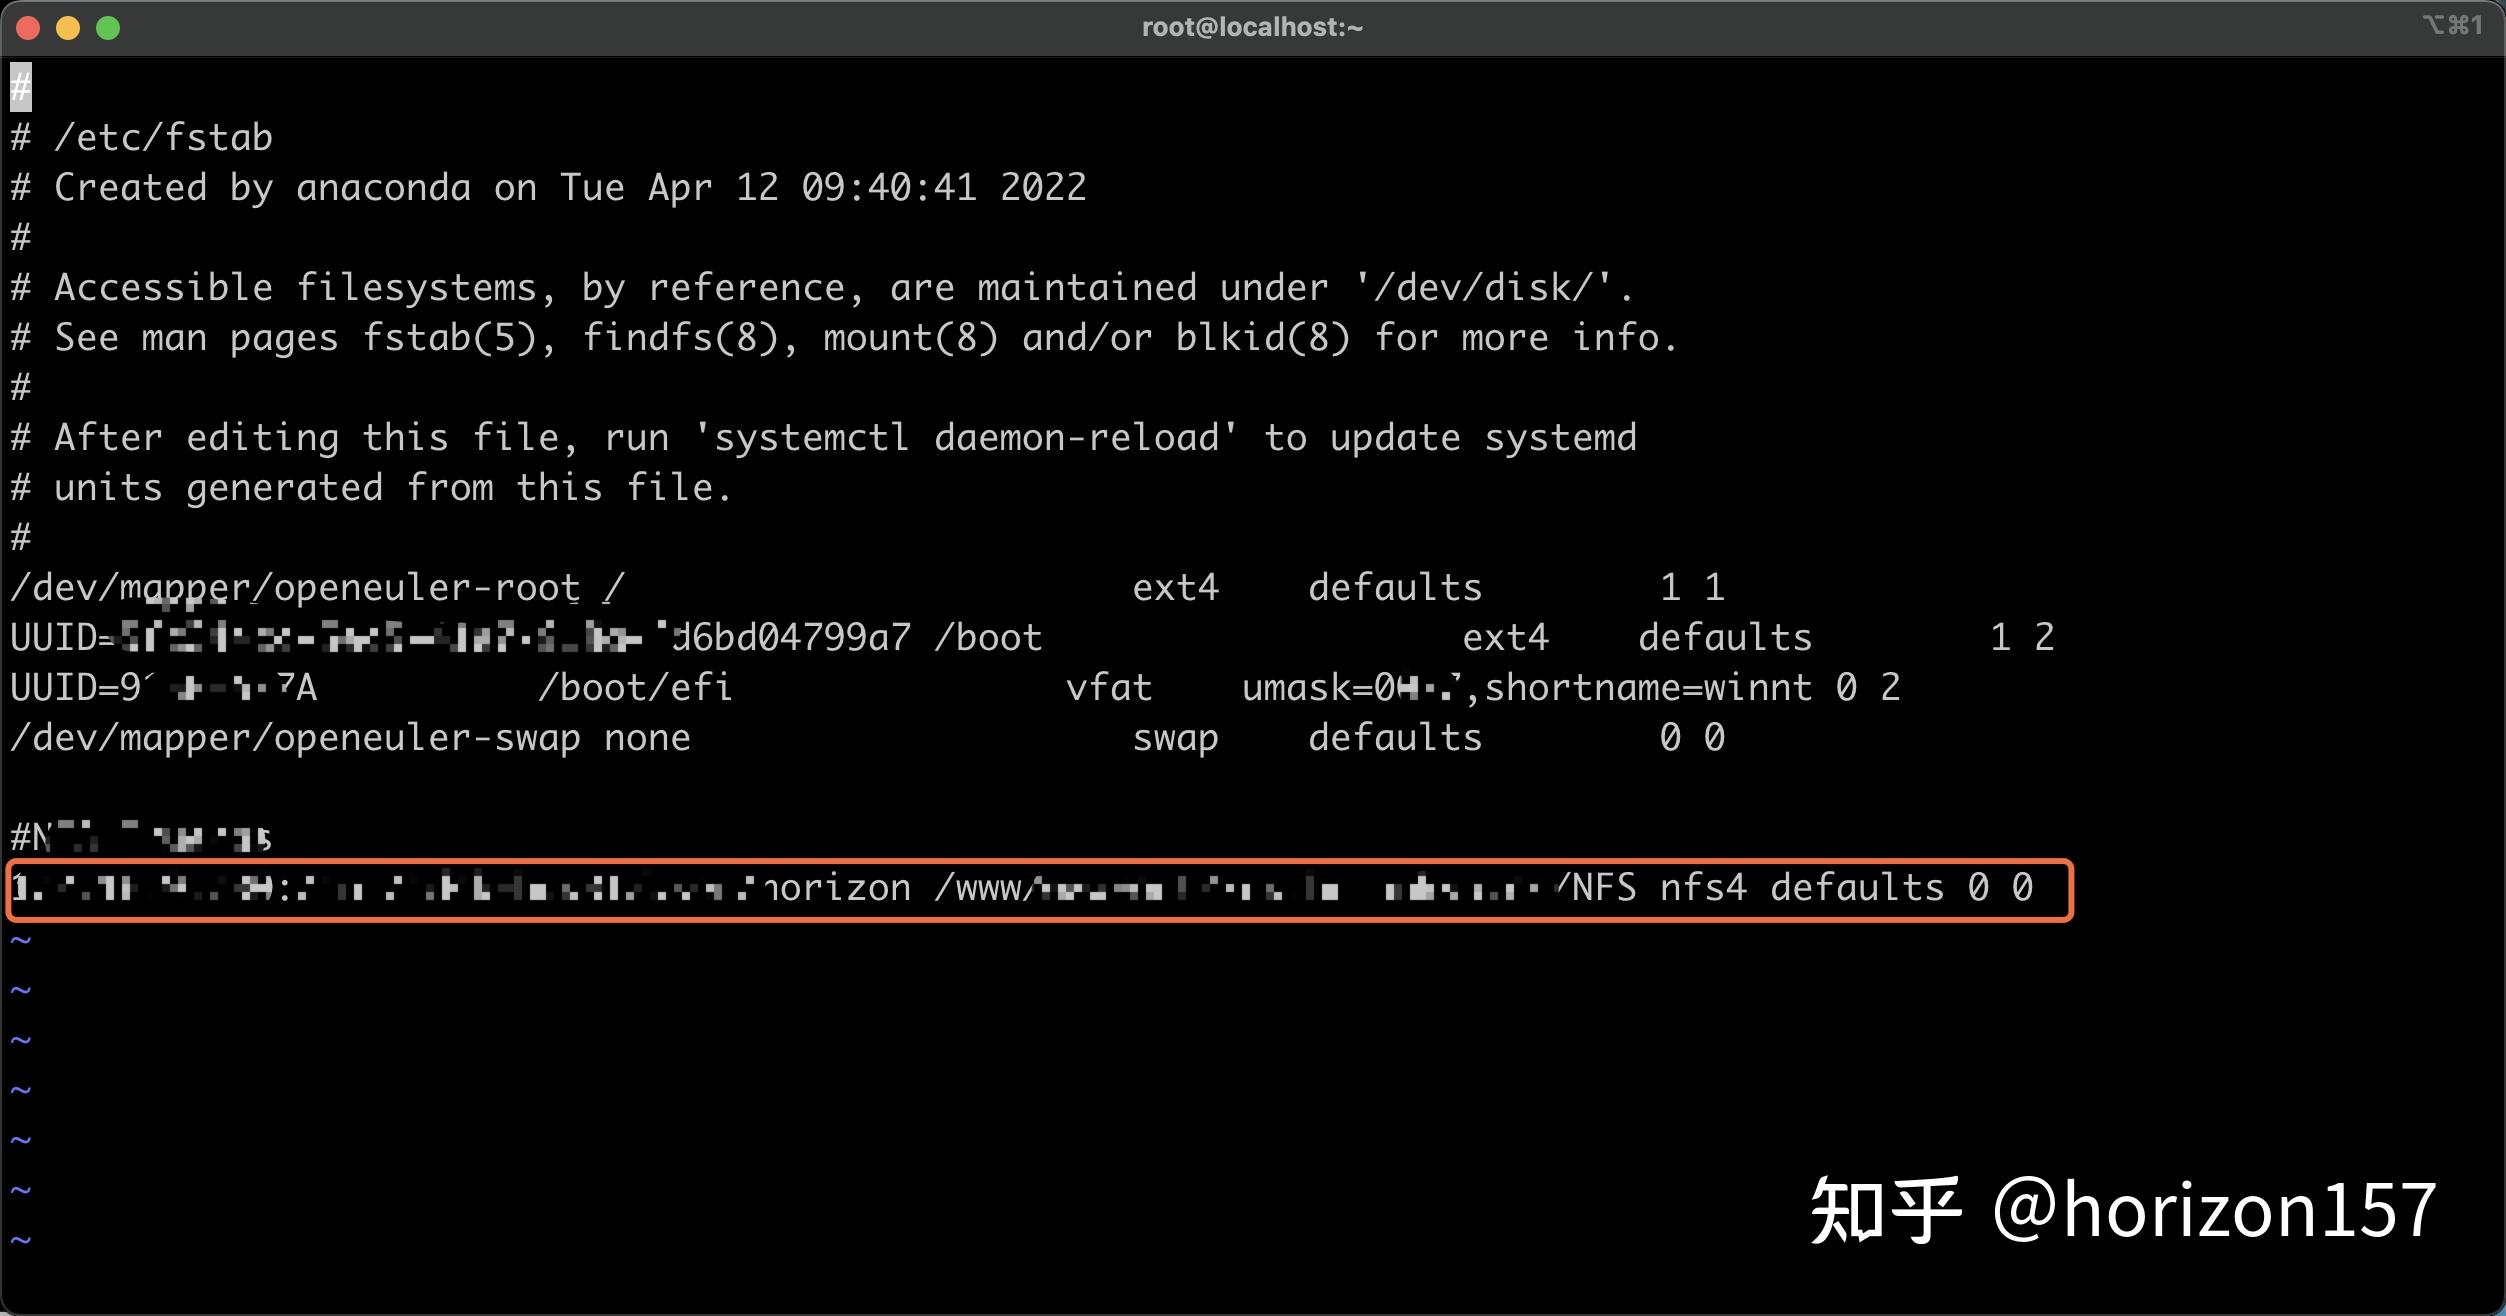Click the red close window button
Image resolution: width=2506 pixels, height=1316 pixels.
click(28, 28)
